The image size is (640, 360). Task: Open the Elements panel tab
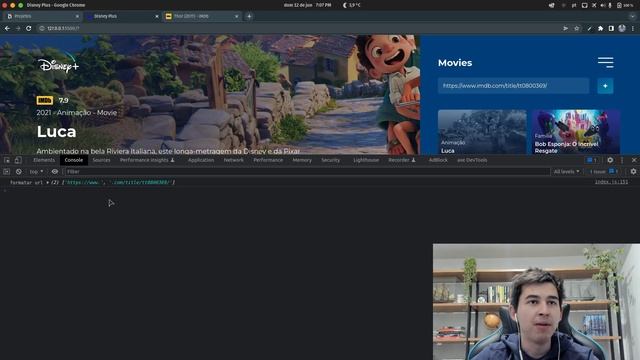(44, 160)
